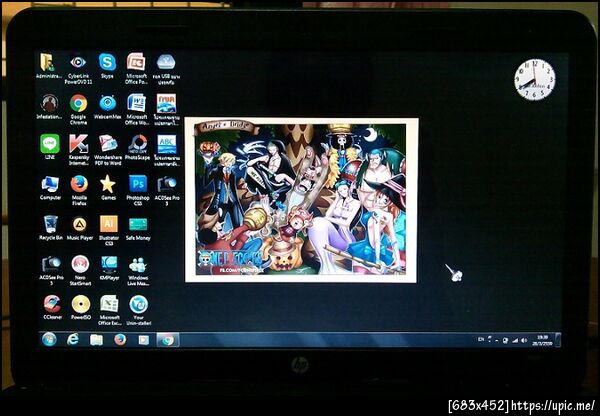This screenshot has height=416, width=600.
Task: Launch Firefox from the taskbar
Action: click(120, 339)
